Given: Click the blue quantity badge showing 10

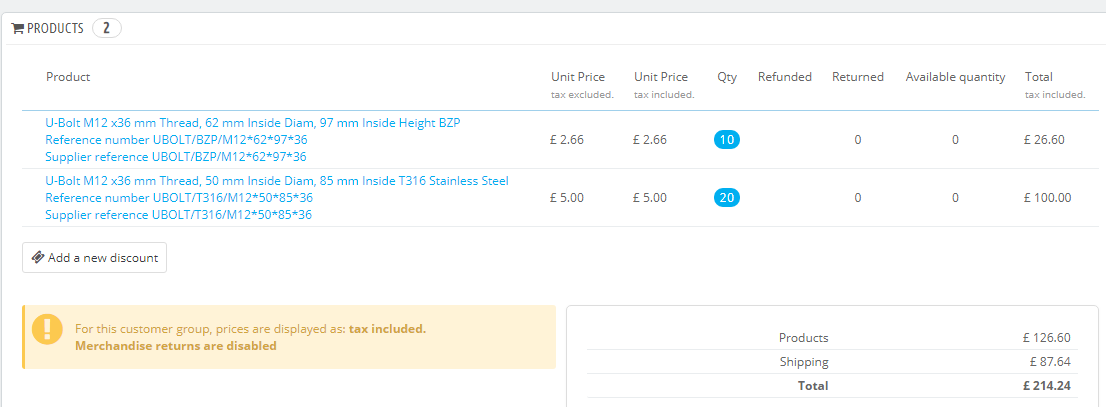Looking at the screenshot, I should (727, 140).
